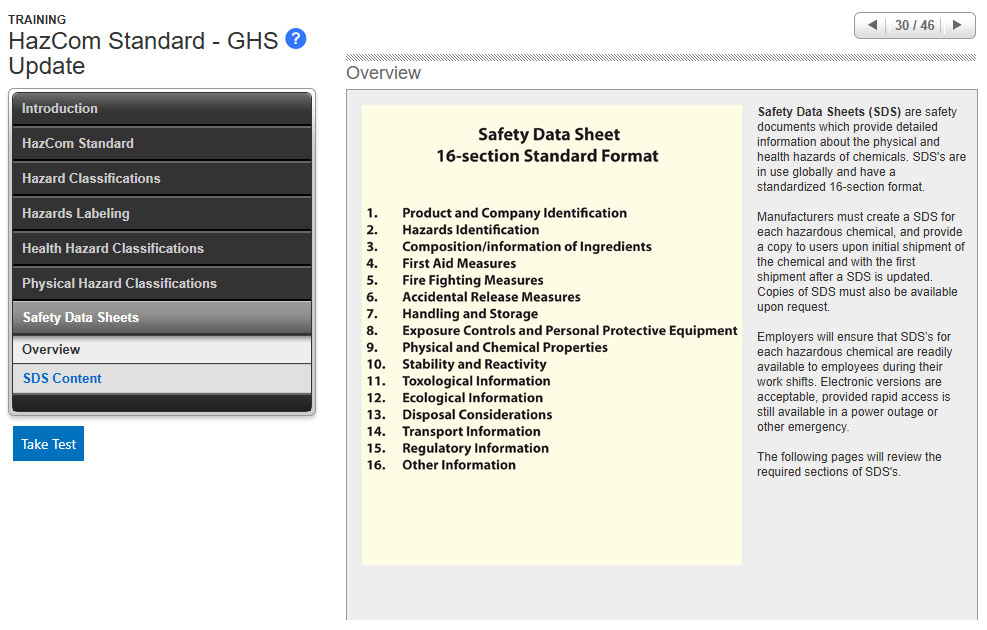Open the Health Hazard Classifications section
The image size is (987, 630).
click(162, 249)
